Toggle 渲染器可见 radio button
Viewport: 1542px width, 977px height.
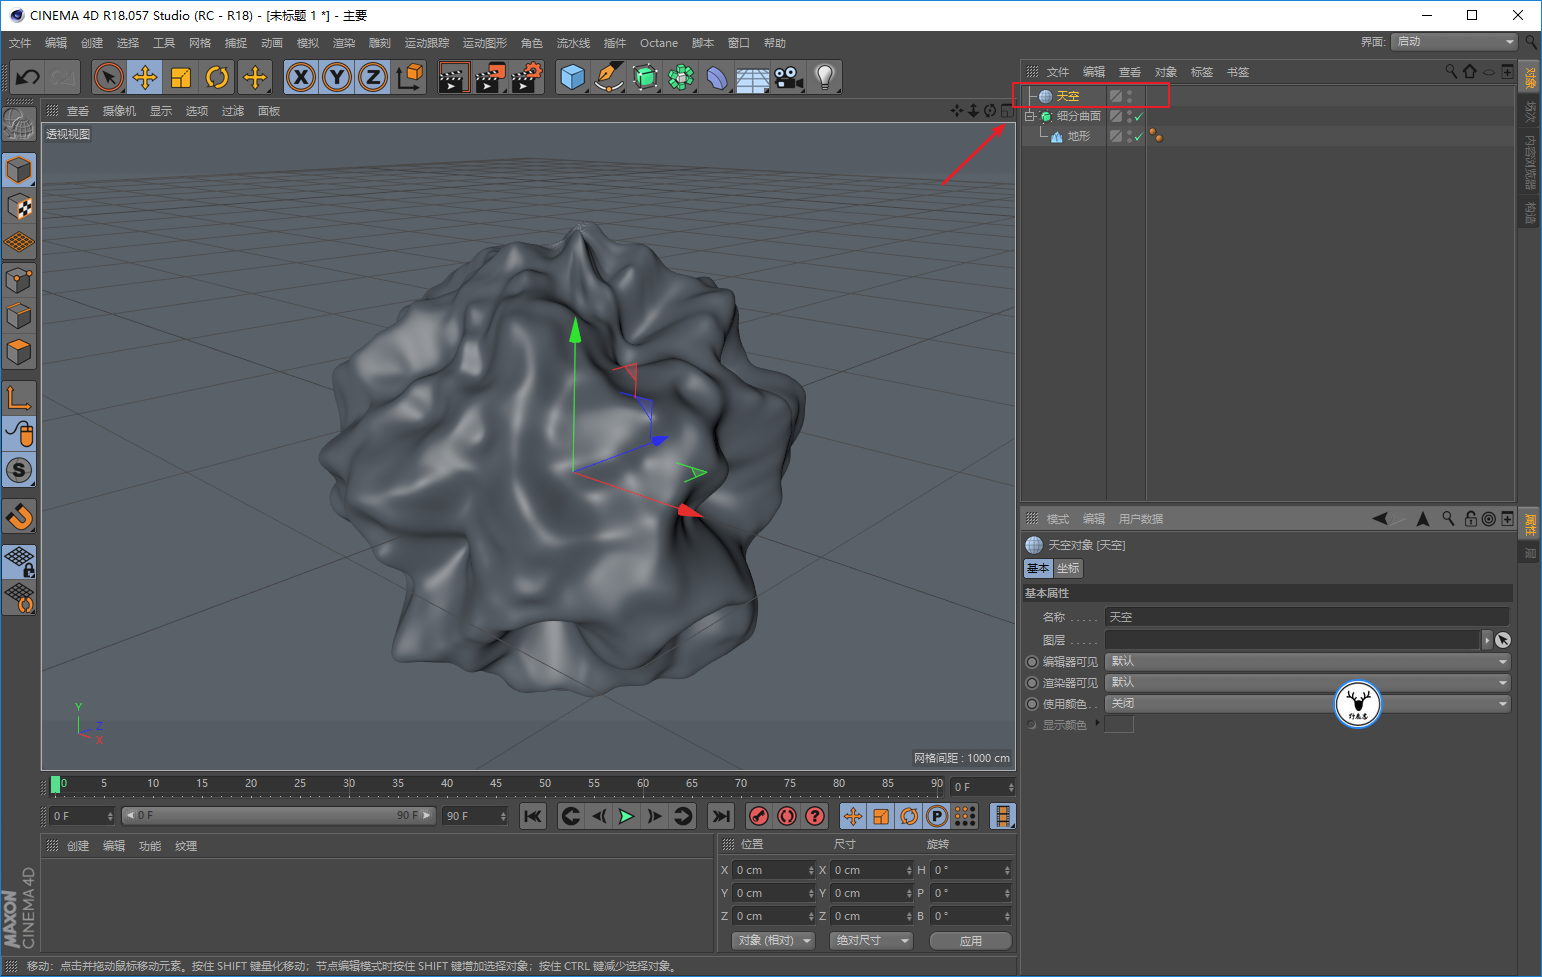coord(1032,683)
